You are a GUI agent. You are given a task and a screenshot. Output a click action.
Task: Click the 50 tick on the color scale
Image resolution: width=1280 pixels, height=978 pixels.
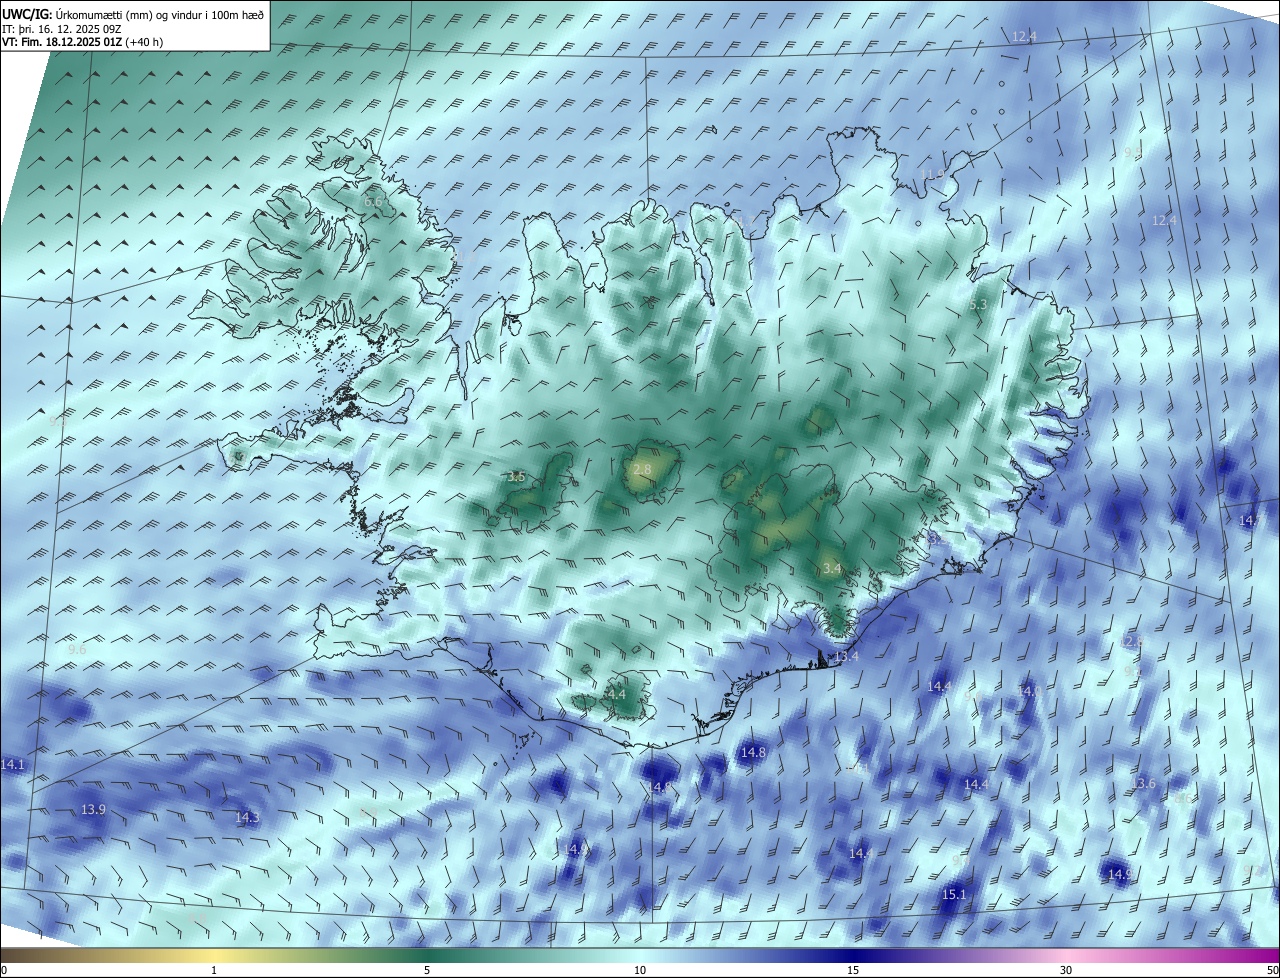click(x=1272, y=970)
